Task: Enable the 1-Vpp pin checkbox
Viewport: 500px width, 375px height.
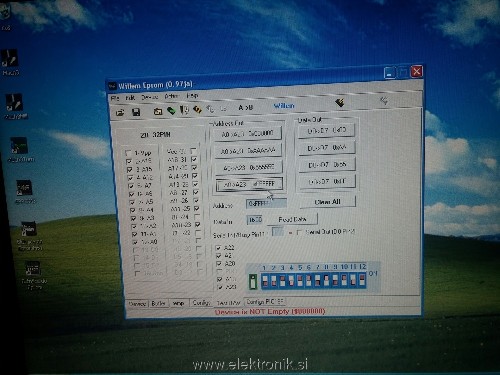Action: [x=128, y=153]
